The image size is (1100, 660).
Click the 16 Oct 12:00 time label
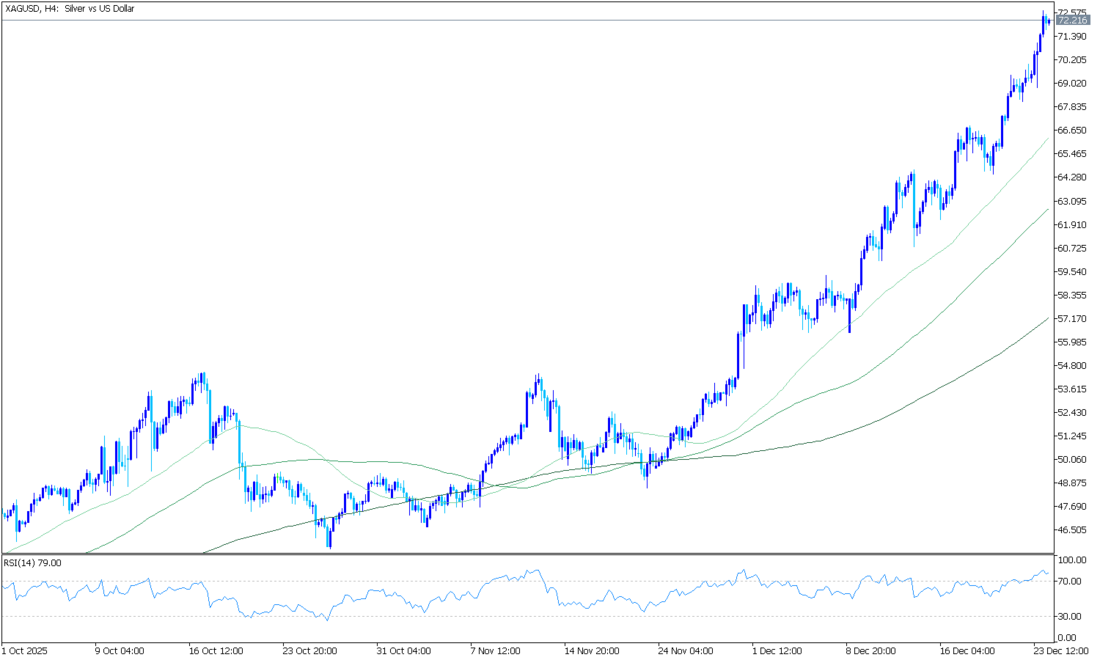tap(217, 650)
